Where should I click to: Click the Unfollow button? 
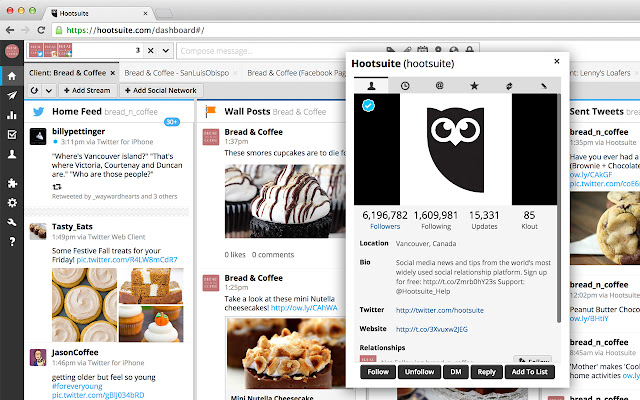[419, 372]
